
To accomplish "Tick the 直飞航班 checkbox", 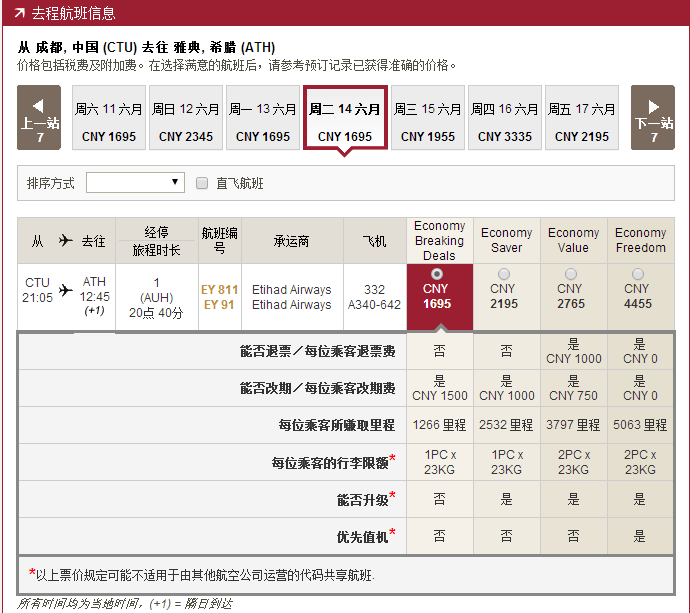I will pos(202,183).
